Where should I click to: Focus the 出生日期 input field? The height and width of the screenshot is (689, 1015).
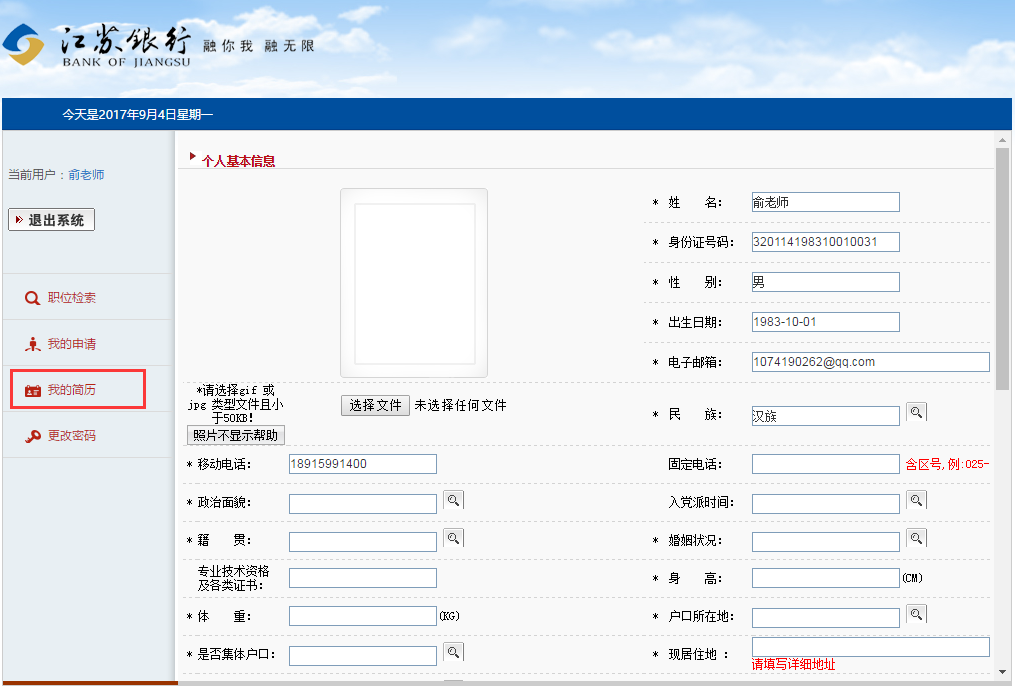tap(825, 322)
